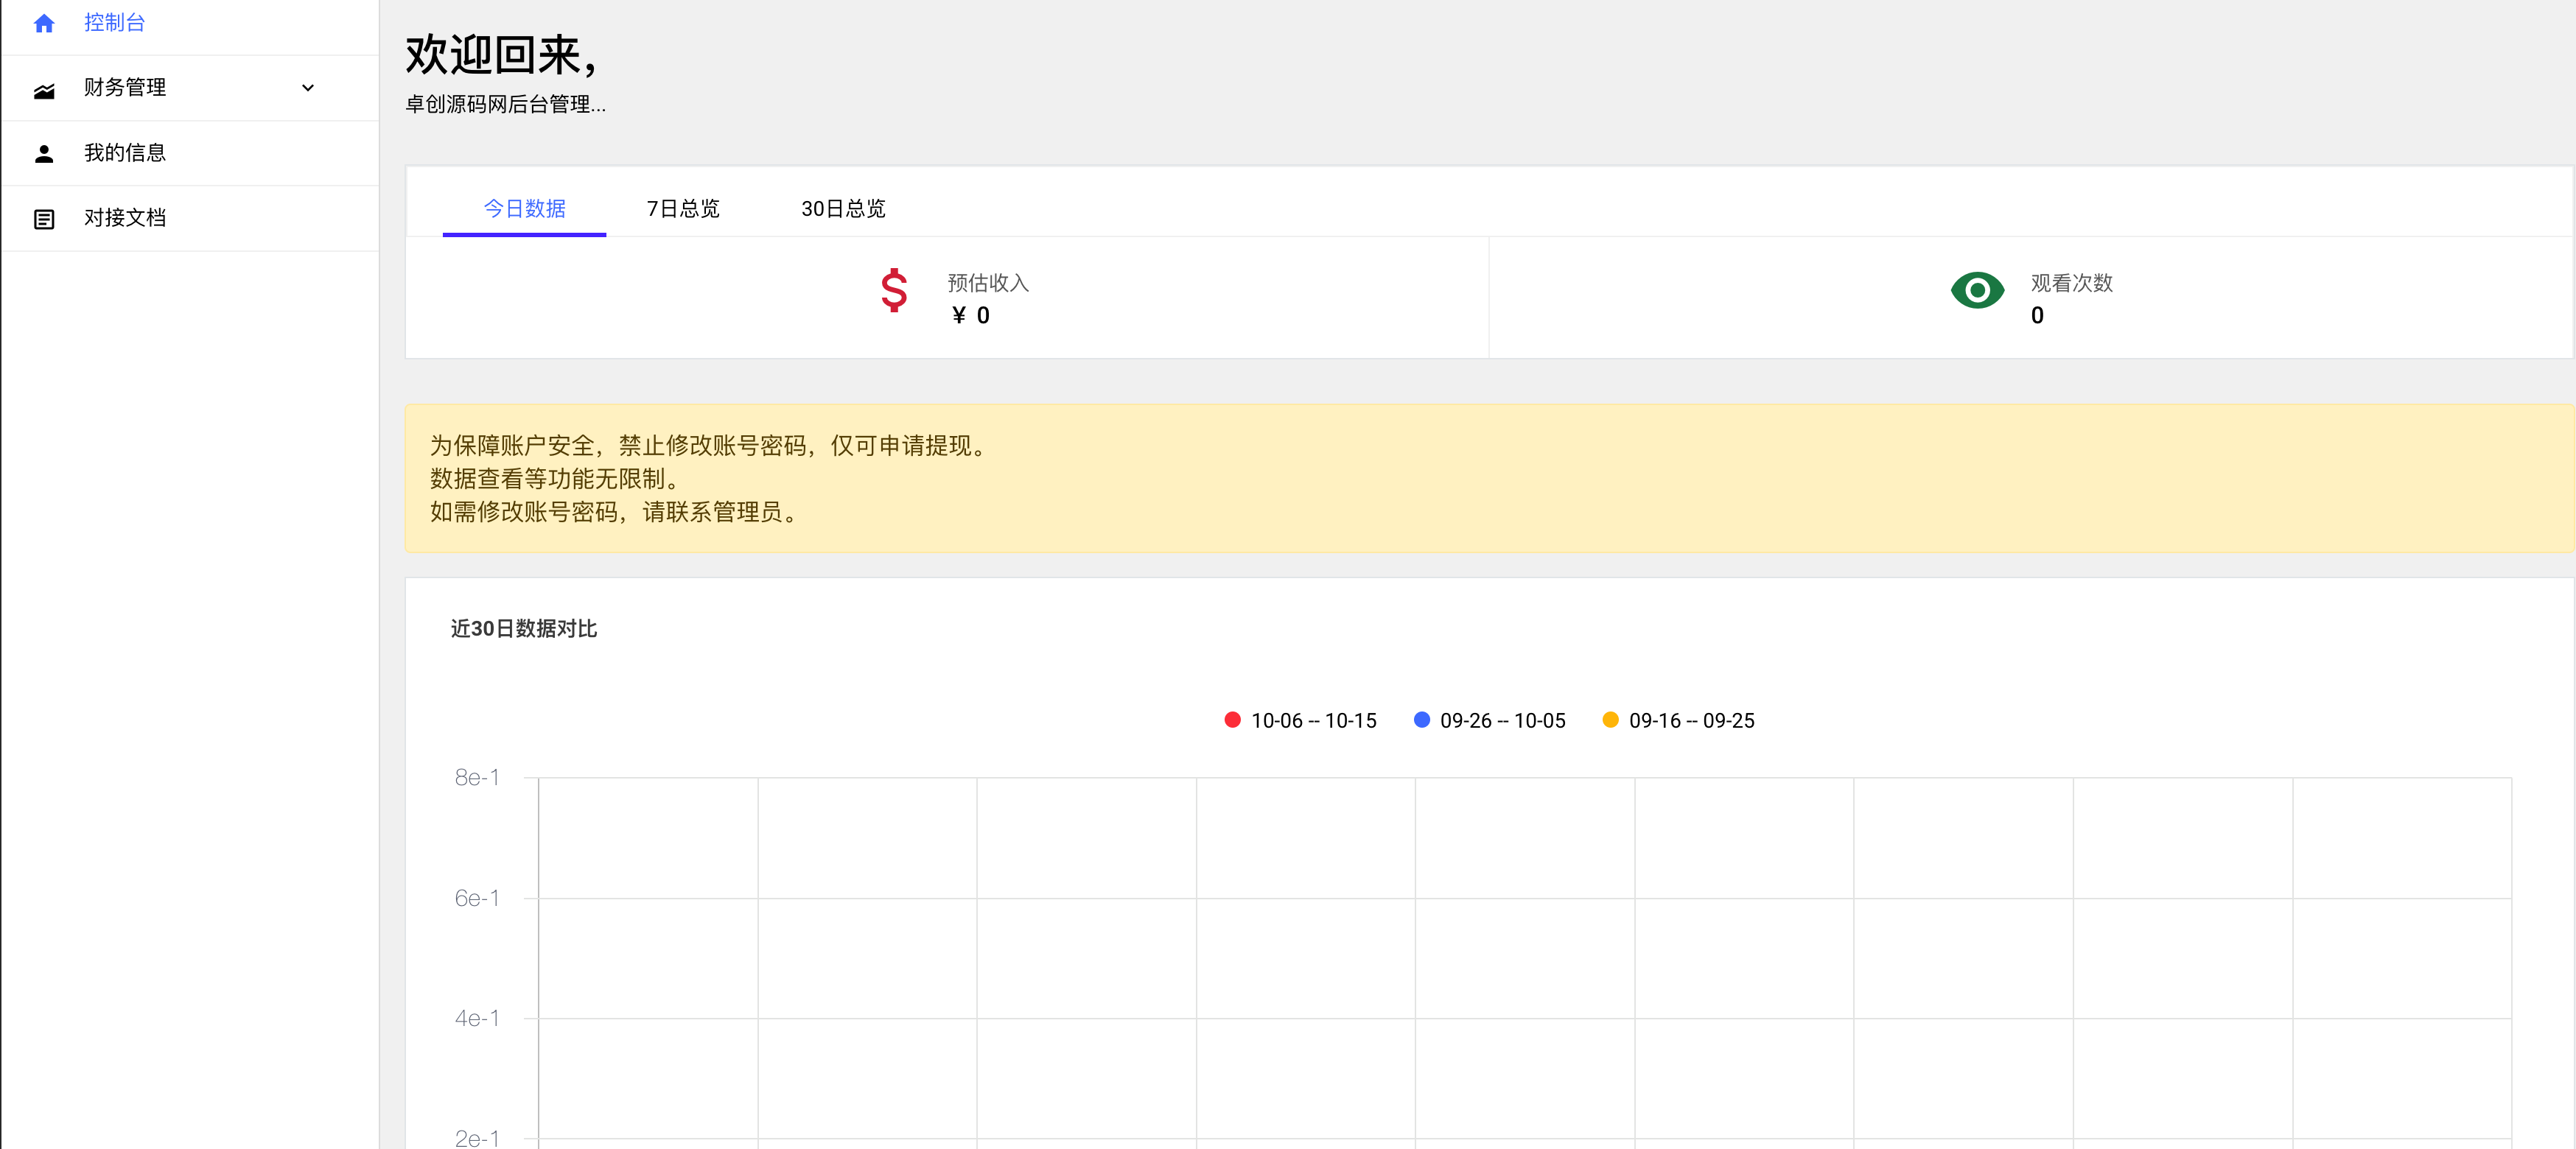Image resolution: width=2576 pixels, height=1149 pixels.
Task: Click the user profile icon
Action: (x=44, y=152)
